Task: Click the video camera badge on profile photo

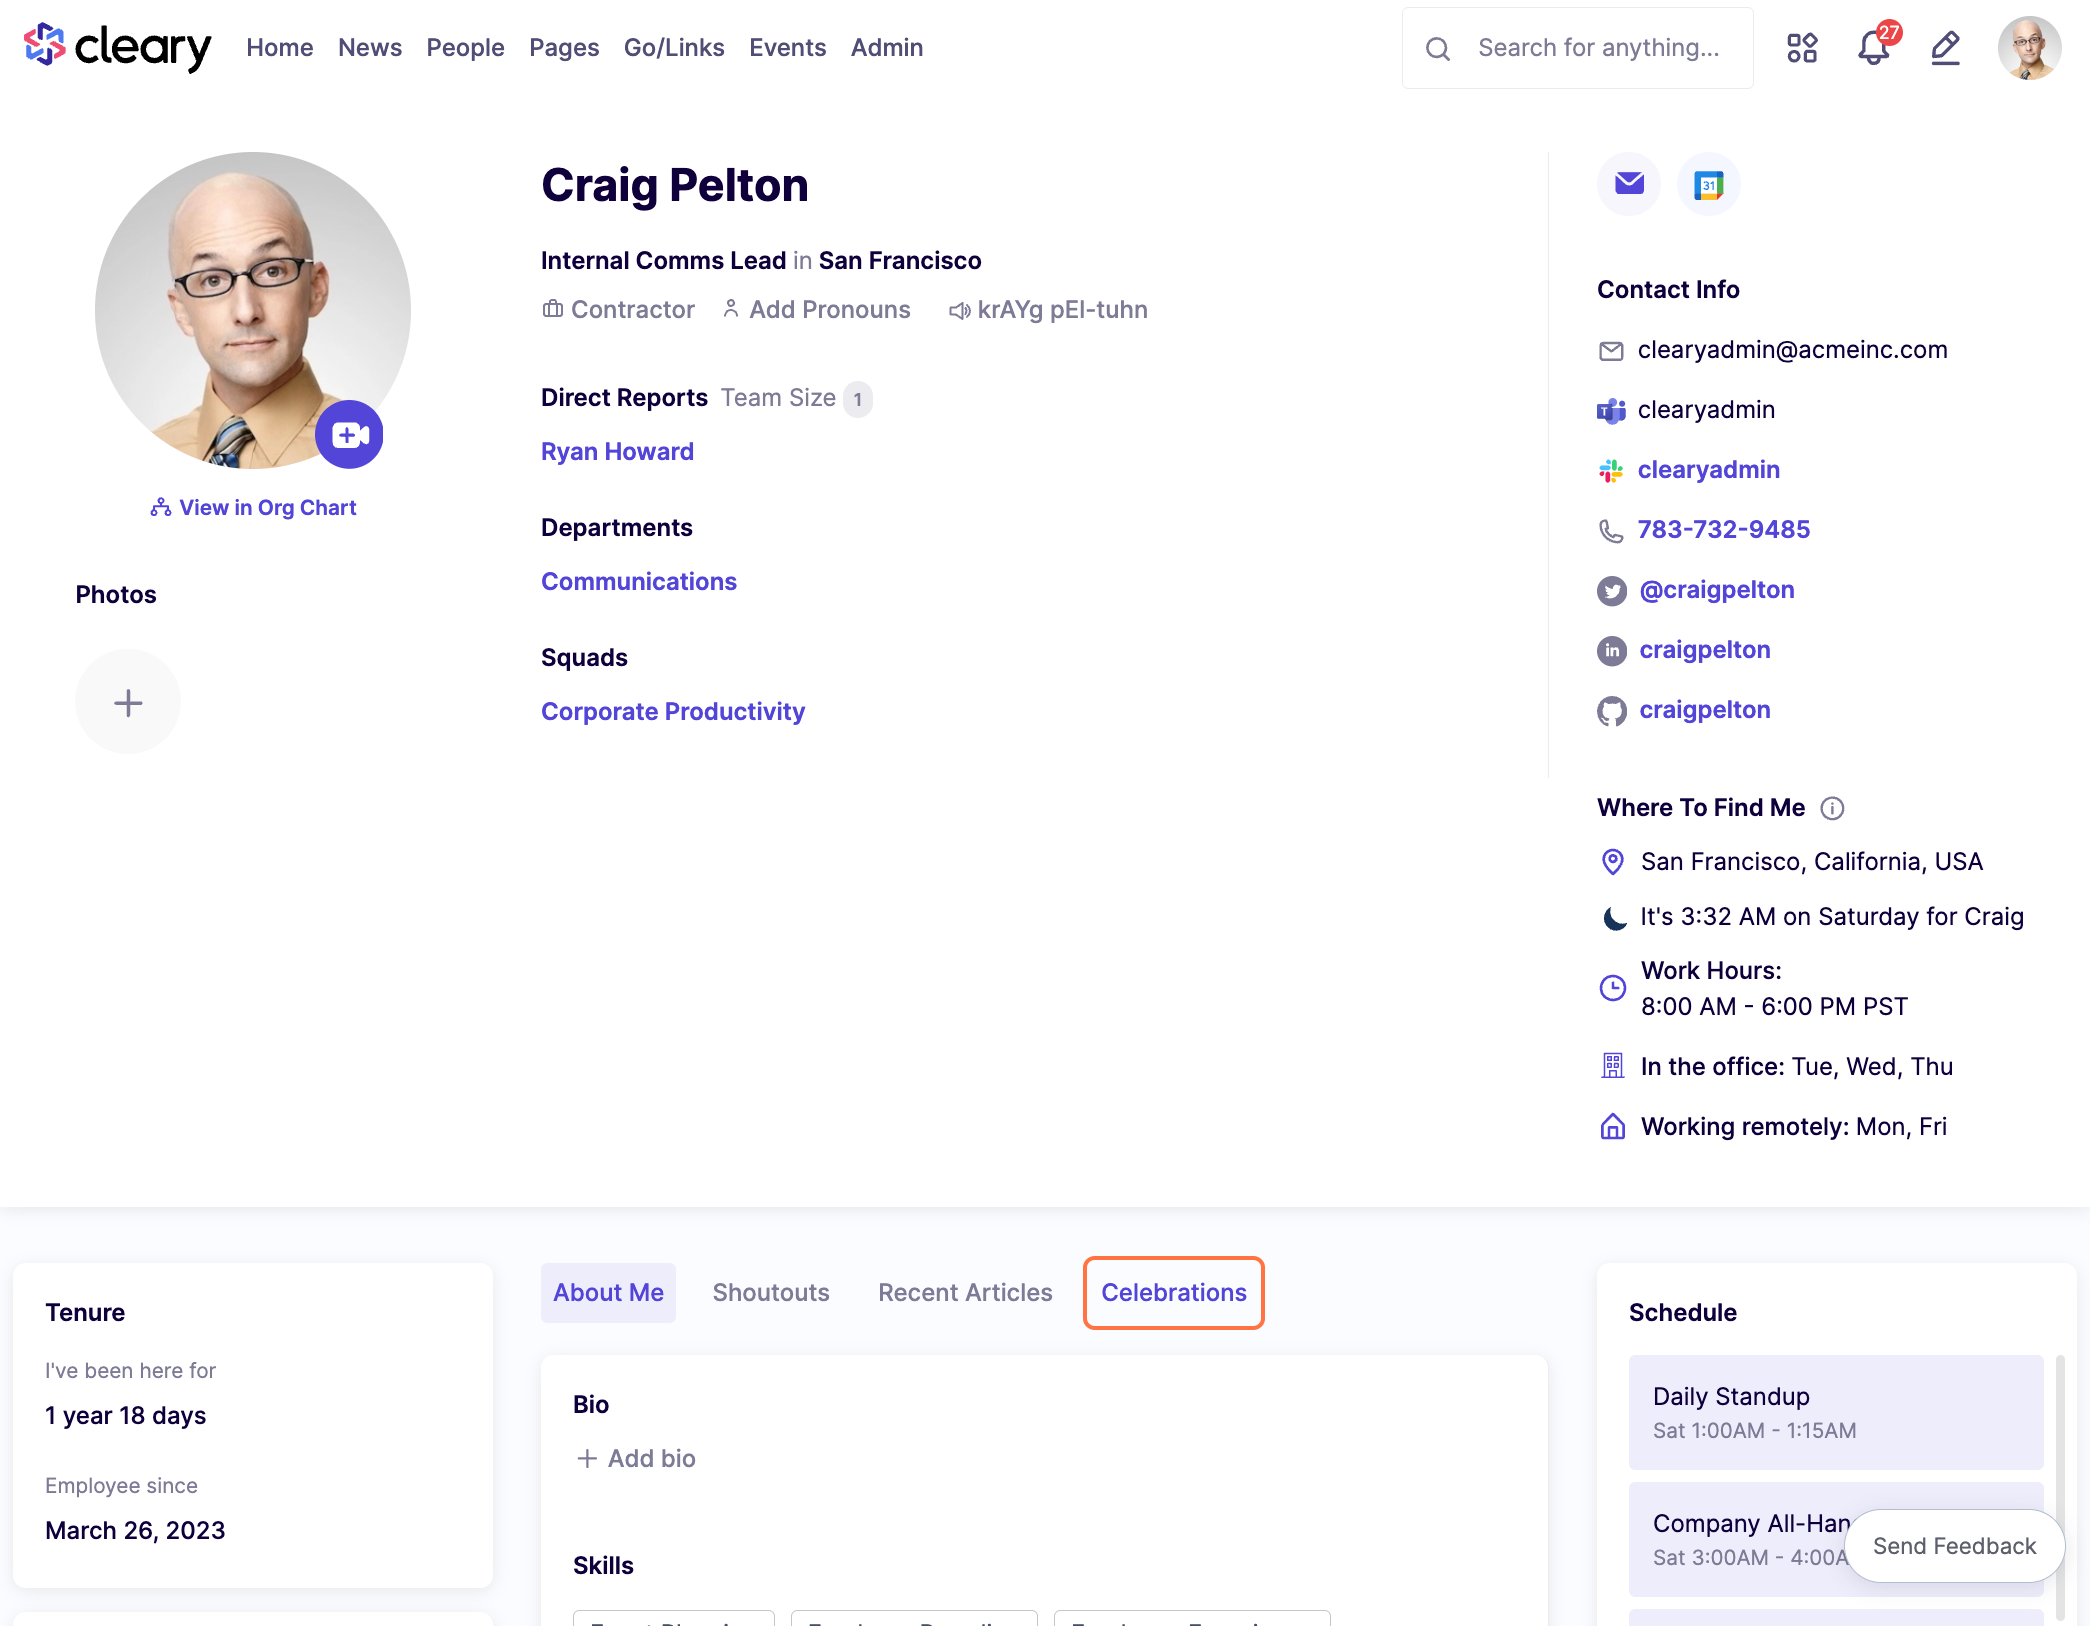Action: [349, 435]
